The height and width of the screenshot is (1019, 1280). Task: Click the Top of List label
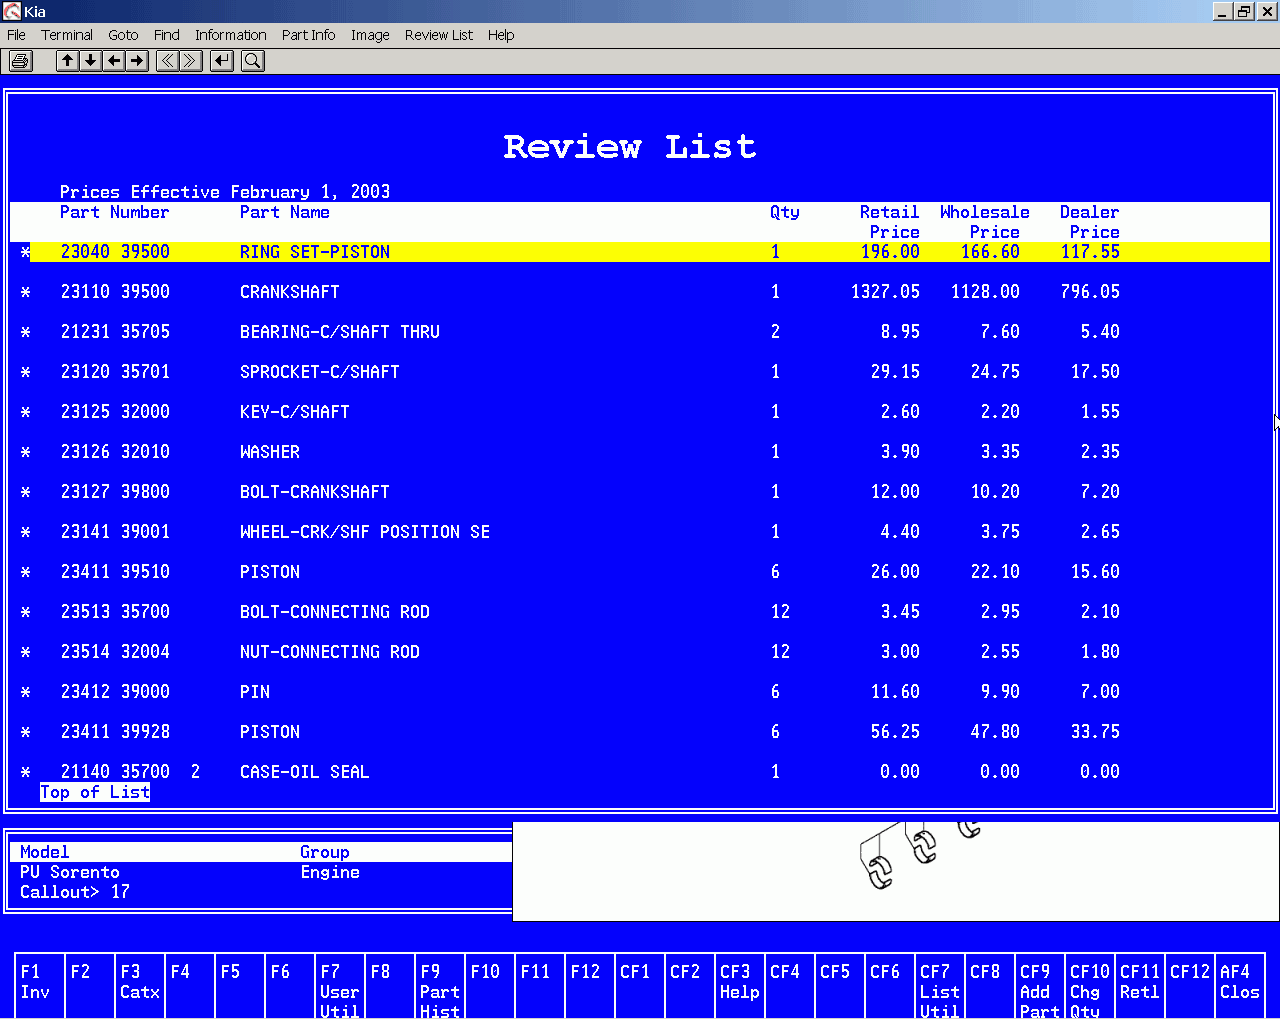[95, 792]
